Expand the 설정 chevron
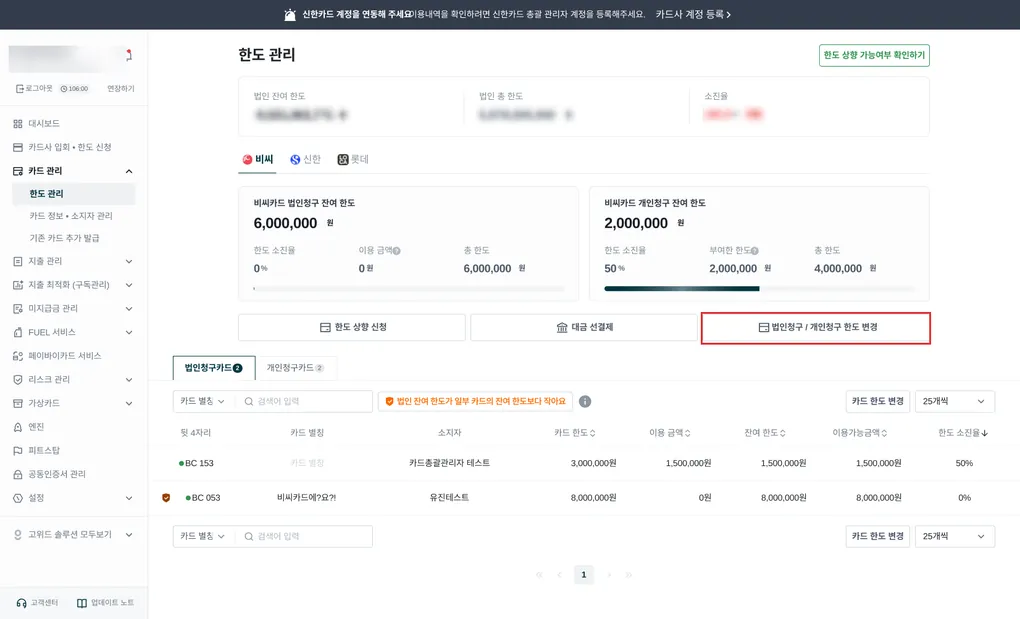 tap(129, 498)
